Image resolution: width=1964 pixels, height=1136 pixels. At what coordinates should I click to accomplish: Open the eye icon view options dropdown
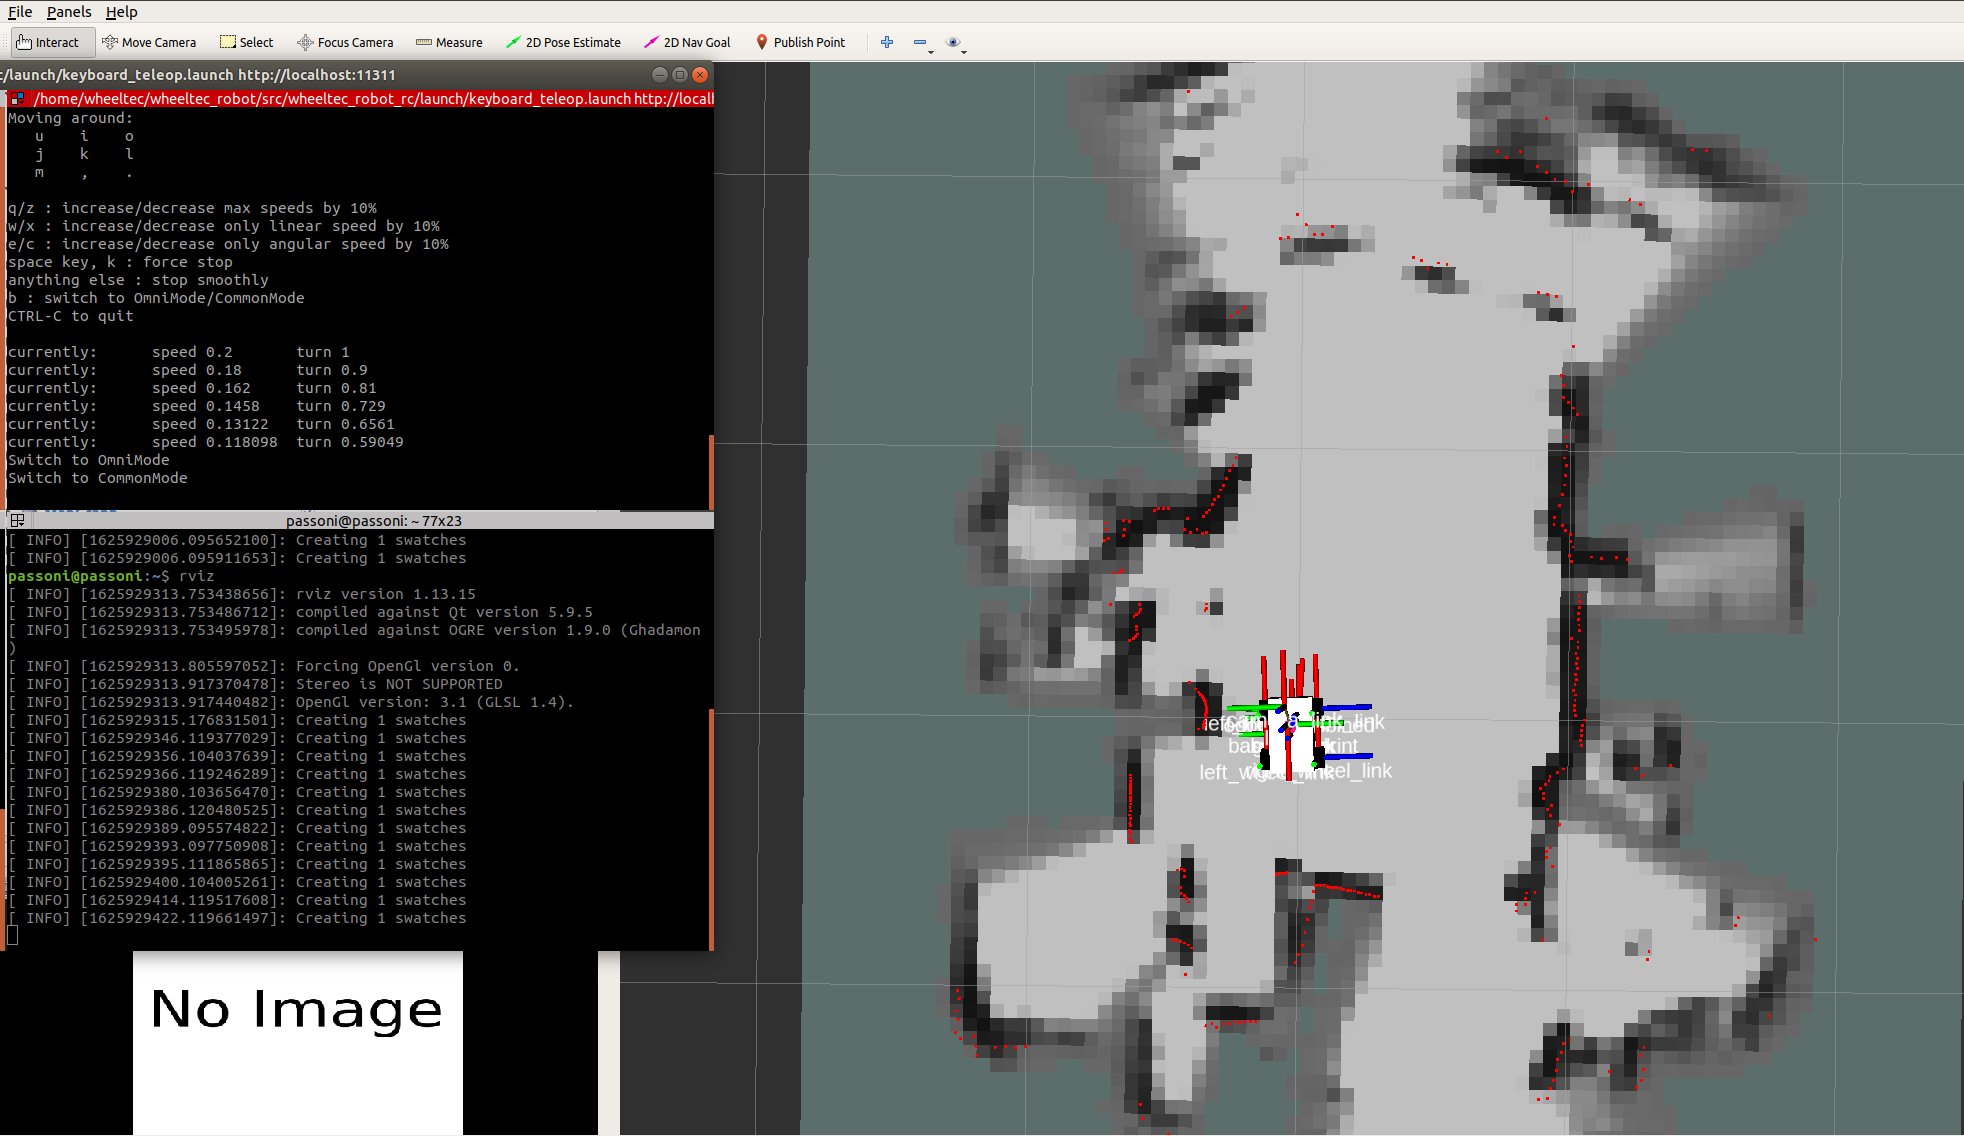click(x=955, y=43)
